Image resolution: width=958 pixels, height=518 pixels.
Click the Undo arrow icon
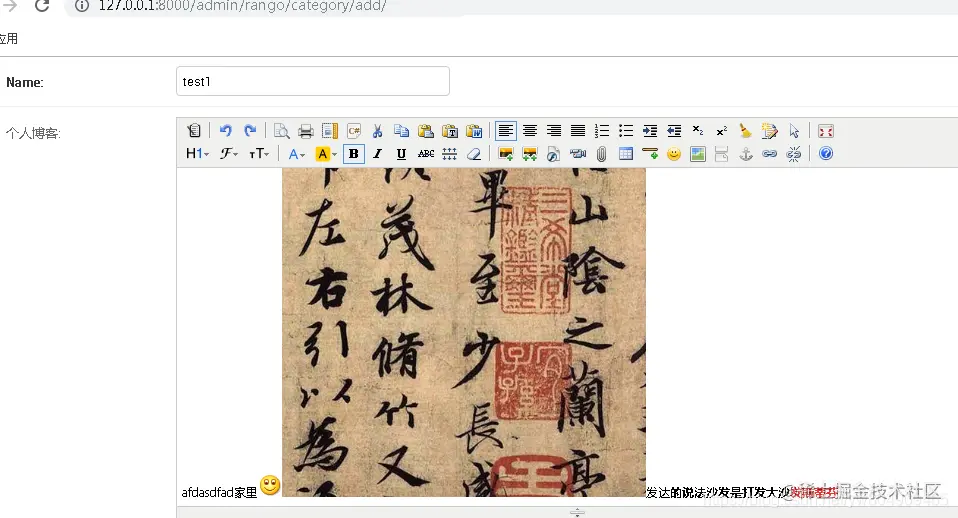point(225,131)
